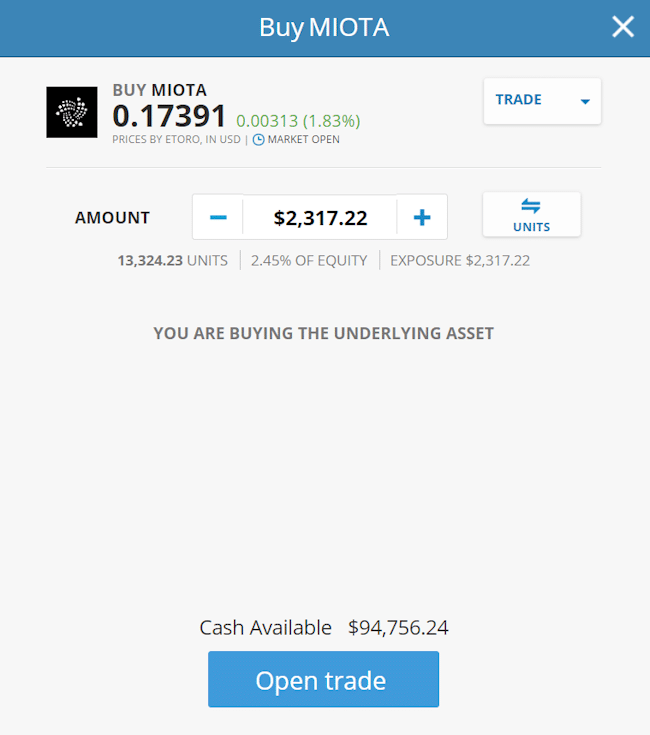Close the Buy MIOTA dialog

[623, 27]
